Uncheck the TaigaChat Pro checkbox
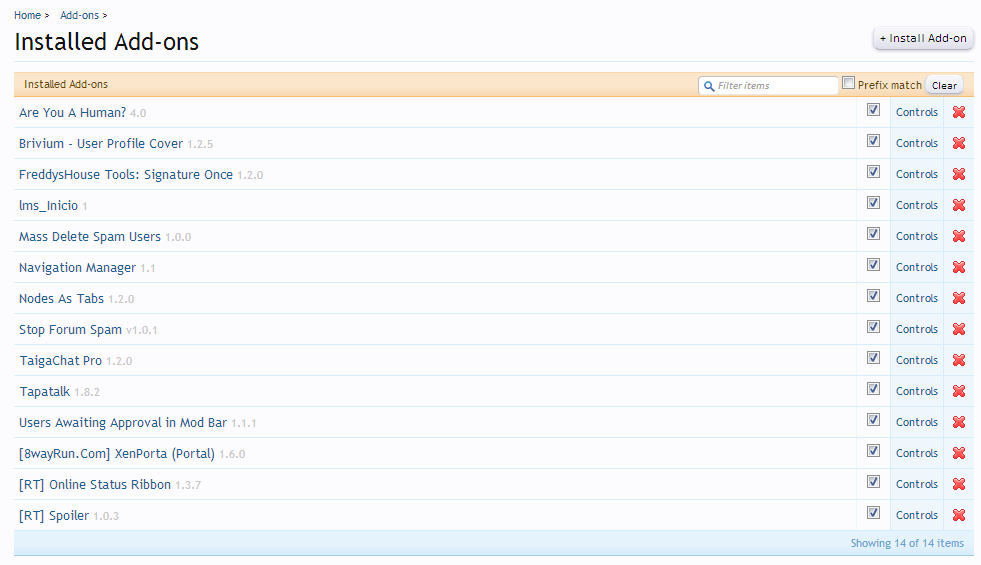Screen dimensions: 981x565 tap(873, 358)
